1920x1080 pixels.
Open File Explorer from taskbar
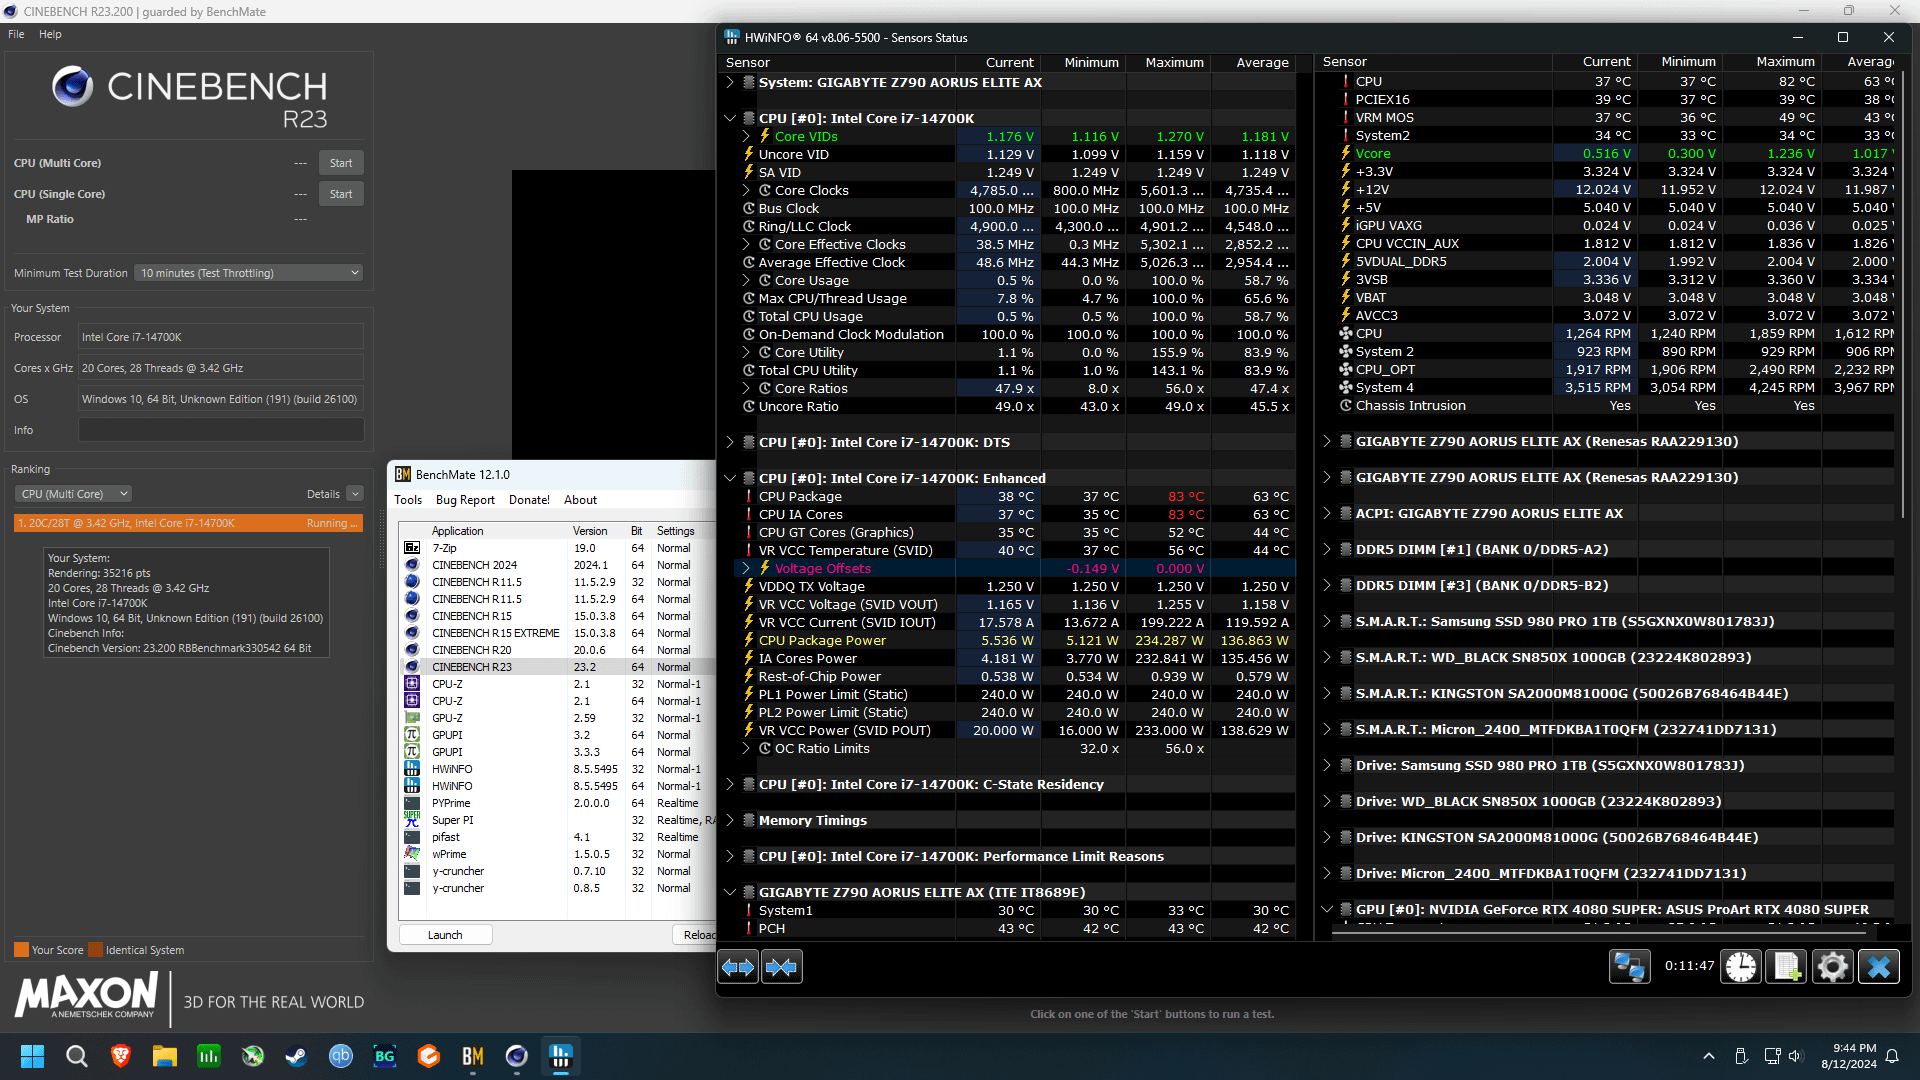(x=165, y=1056)
